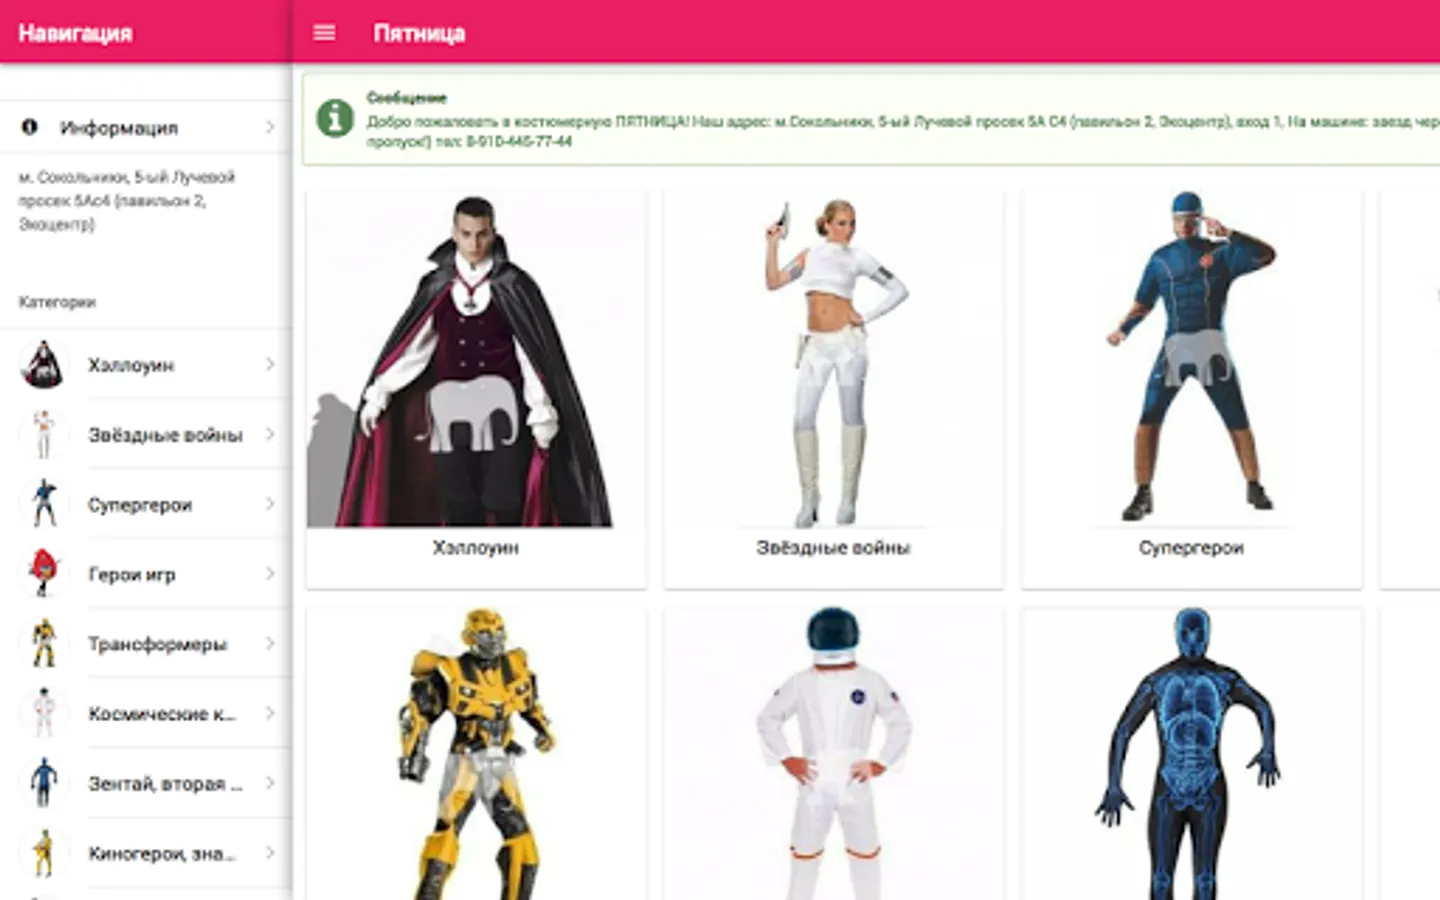Click the Киногерои sidebar icon
1440x900 pixels.
(43, 853)
